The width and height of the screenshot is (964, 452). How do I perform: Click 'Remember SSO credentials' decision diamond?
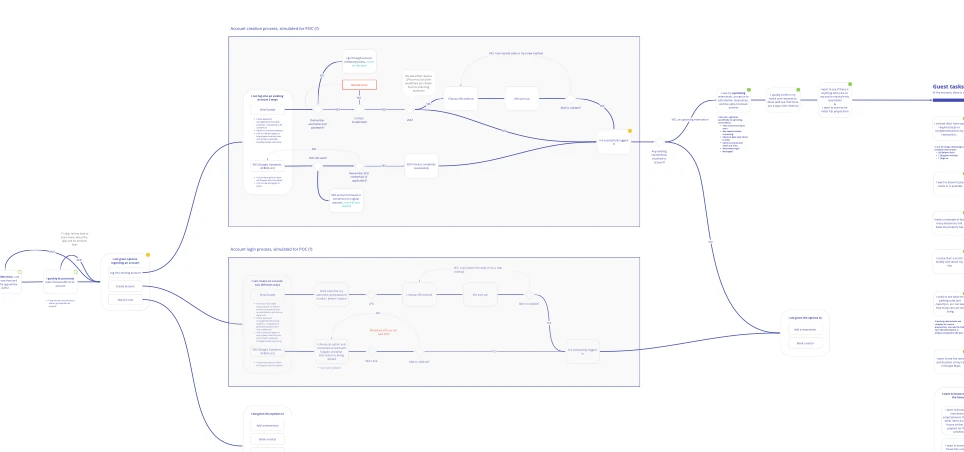[x=359, y=165]
